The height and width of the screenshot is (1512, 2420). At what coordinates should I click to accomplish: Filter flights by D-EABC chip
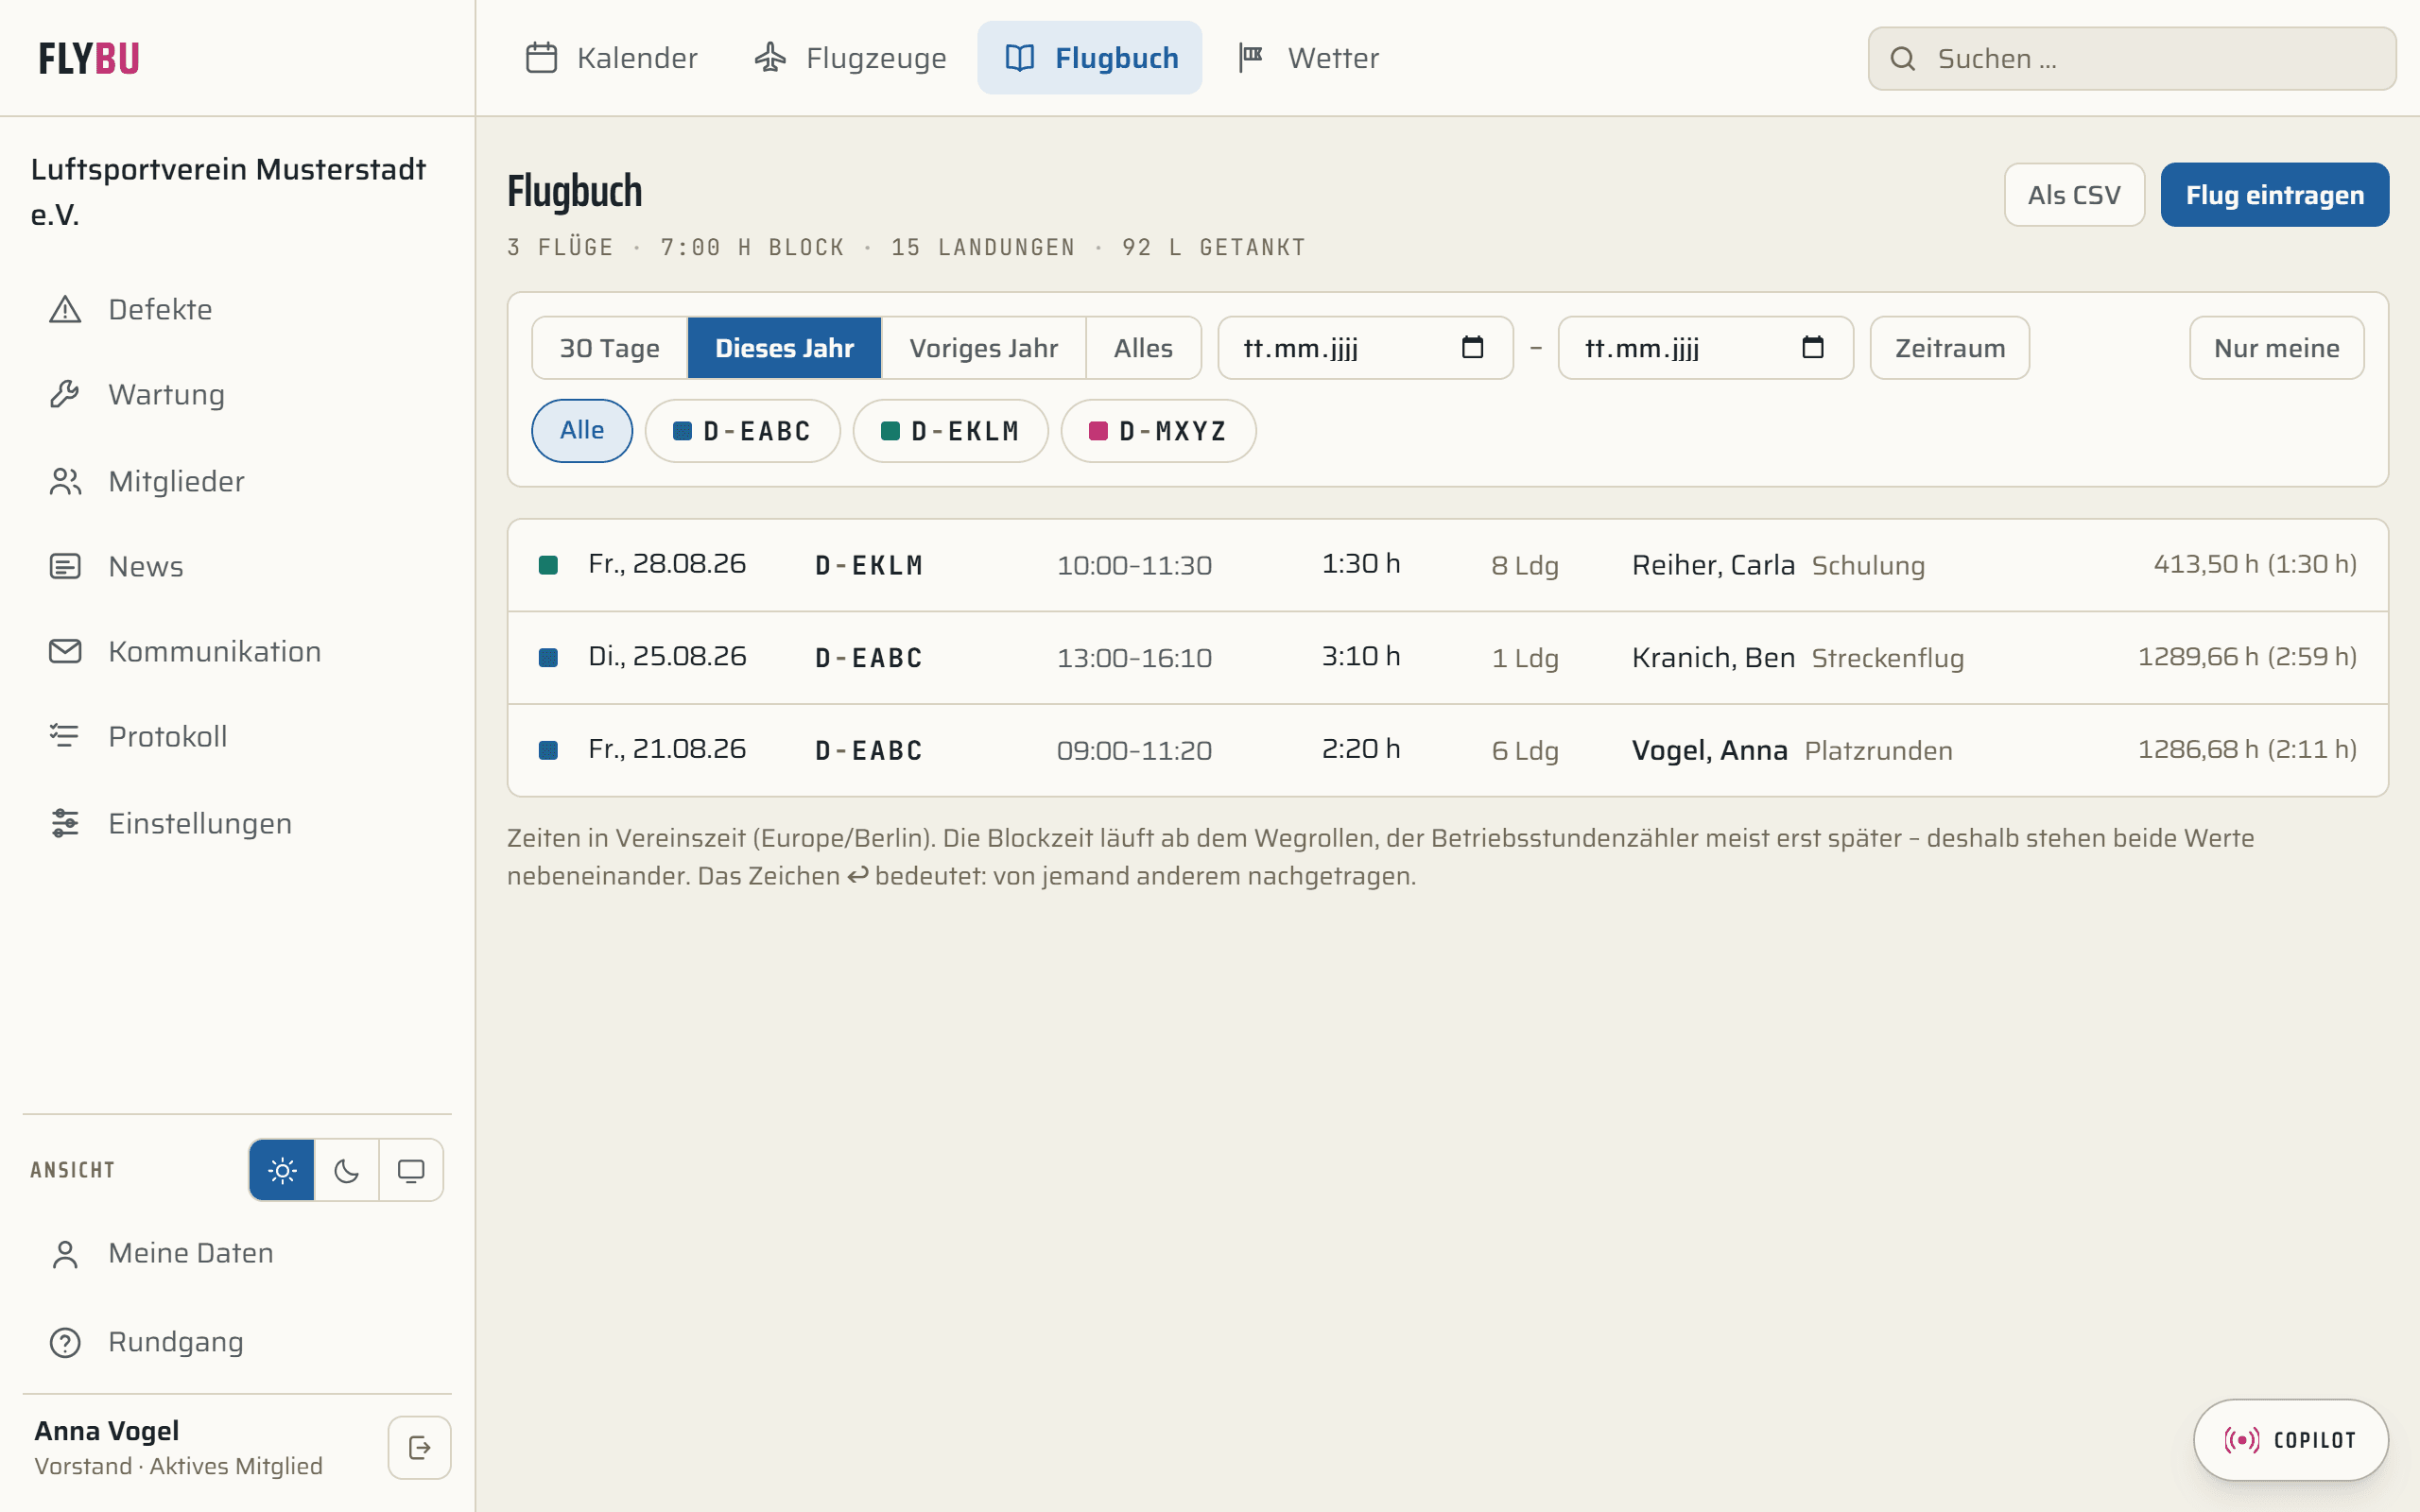[x=742, y=431]
